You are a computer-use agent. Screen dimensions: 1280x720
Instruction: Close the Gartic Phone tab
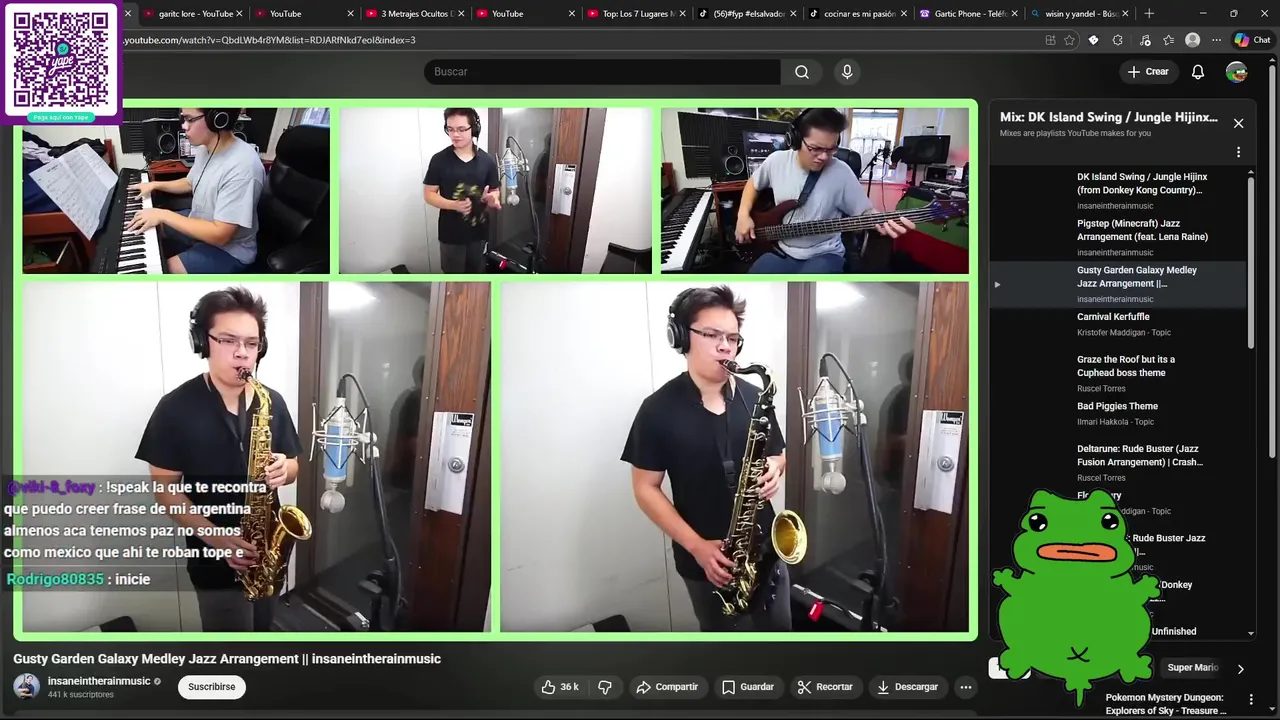pos(1015,14)
